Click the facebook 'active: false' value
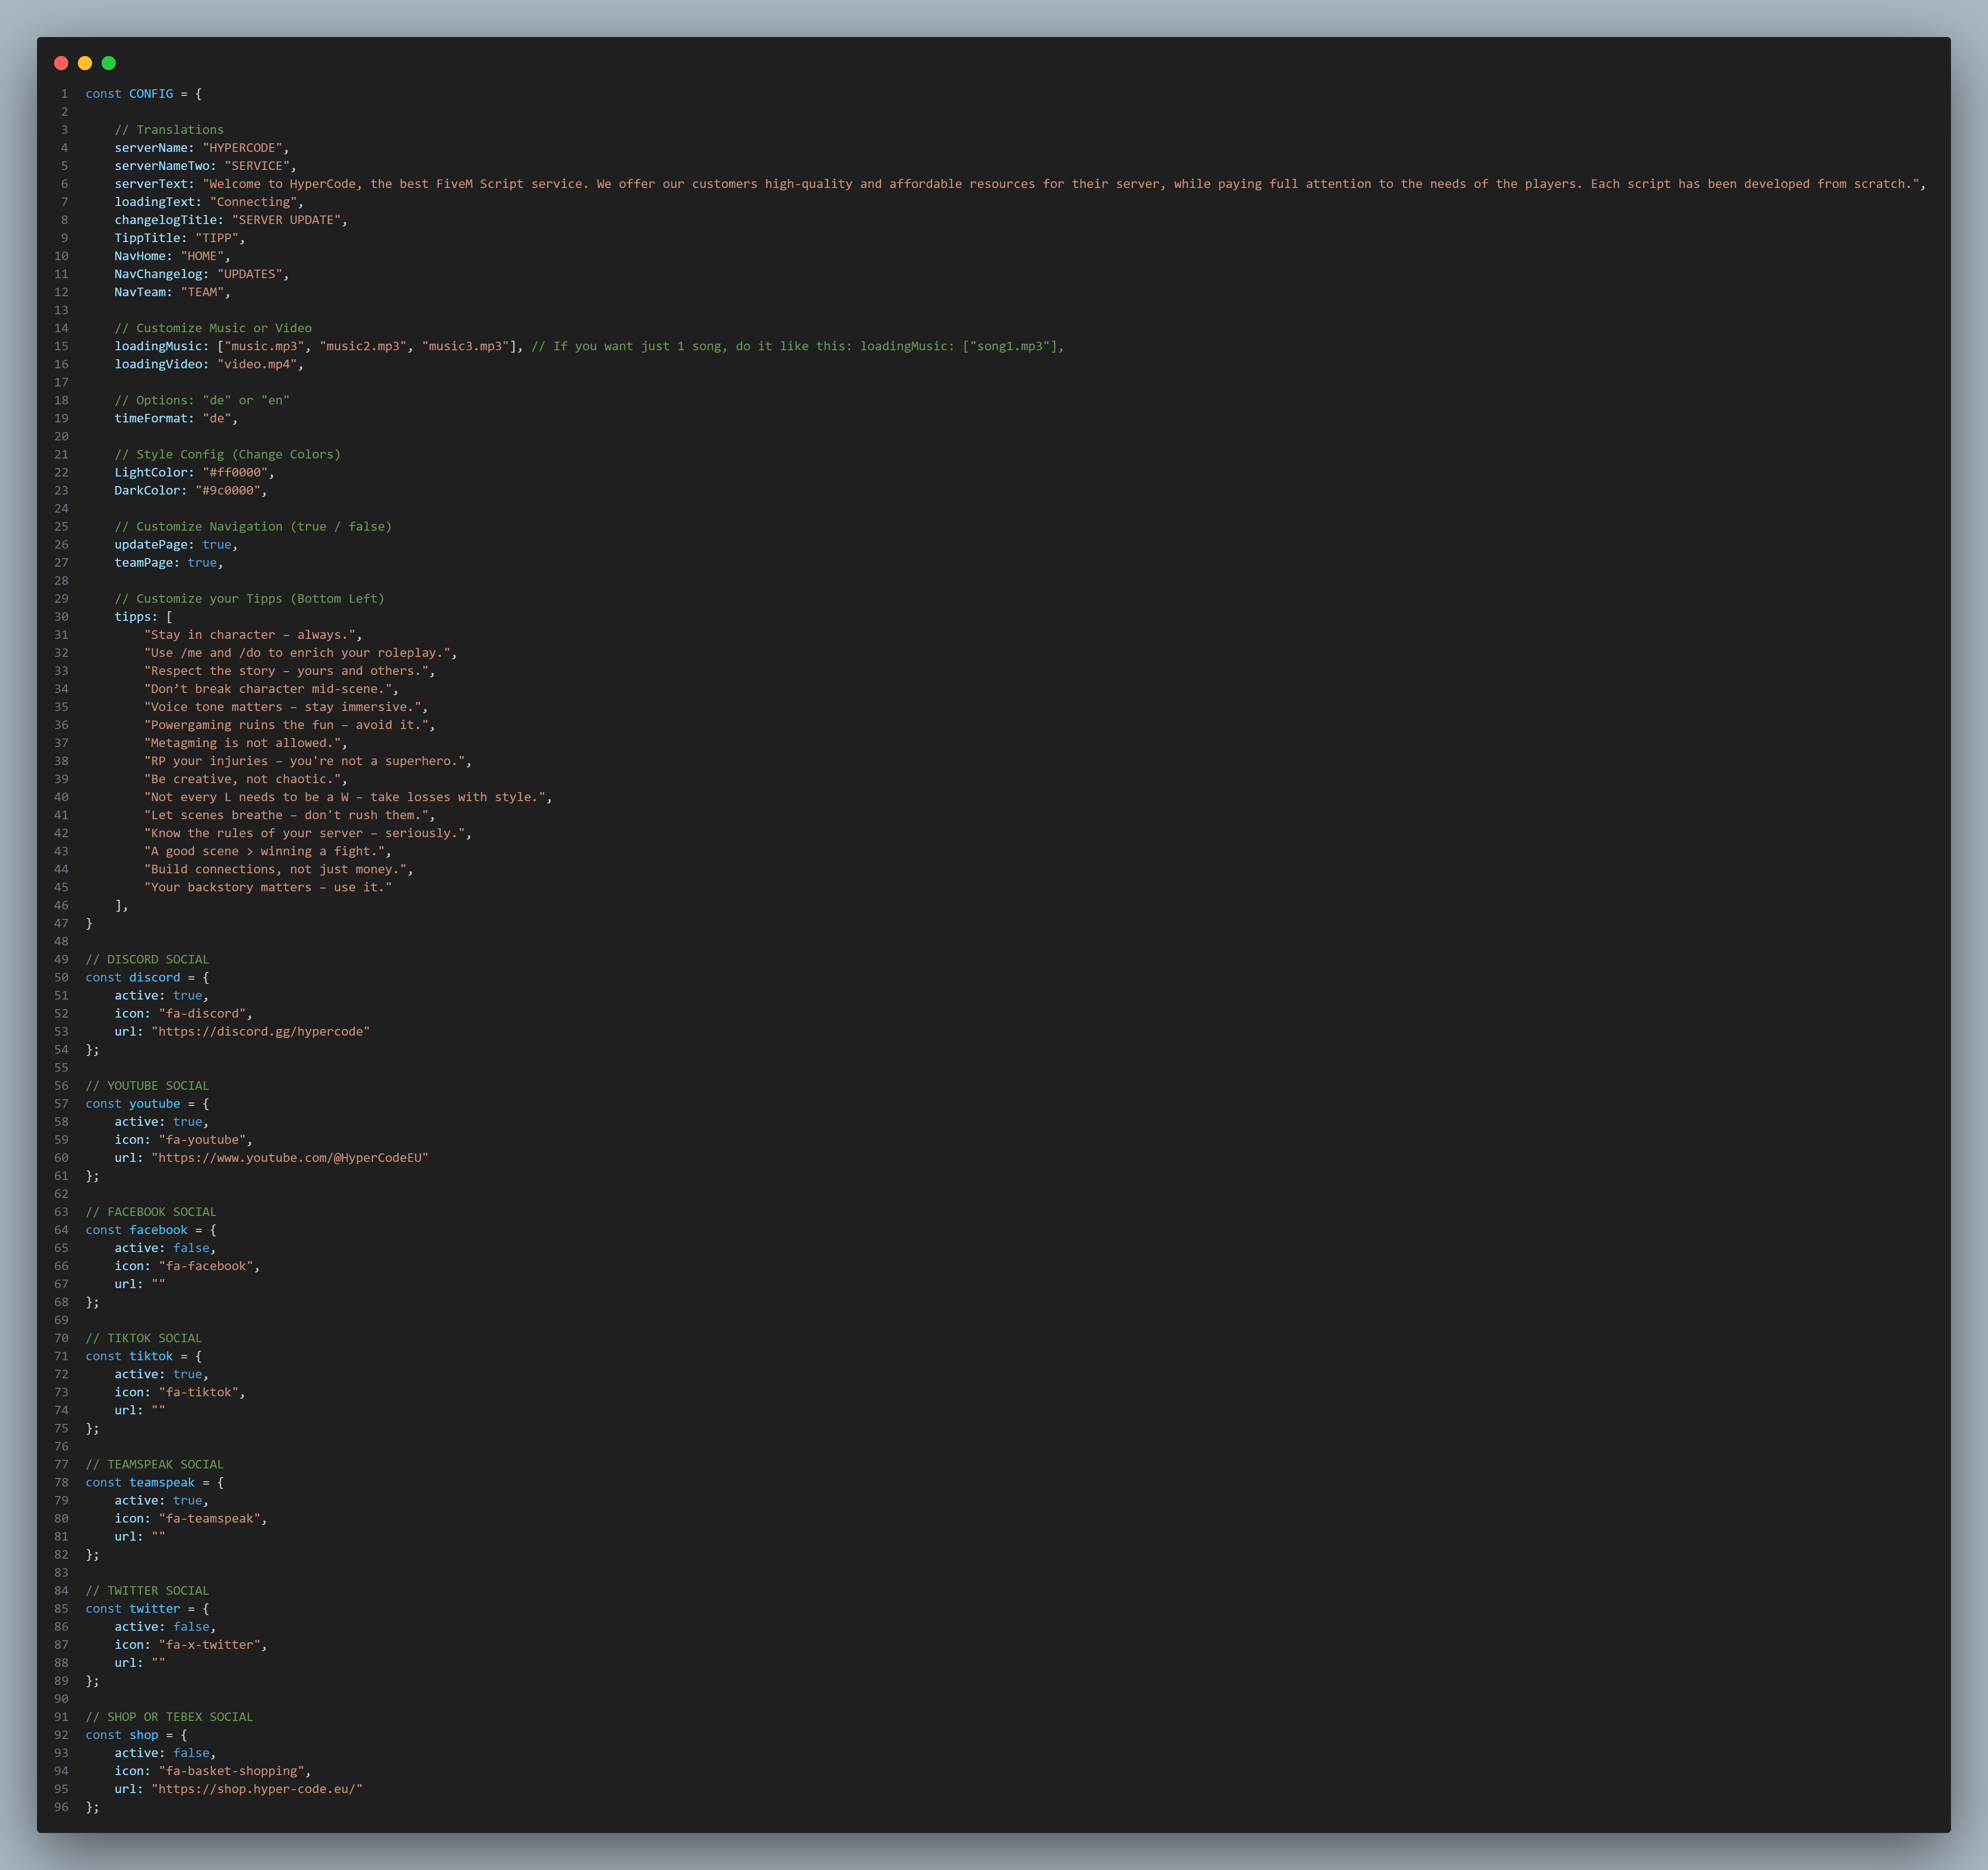Image resolution: width=1988 pixels, height=1870 pixels. [x=191, y=1248]
